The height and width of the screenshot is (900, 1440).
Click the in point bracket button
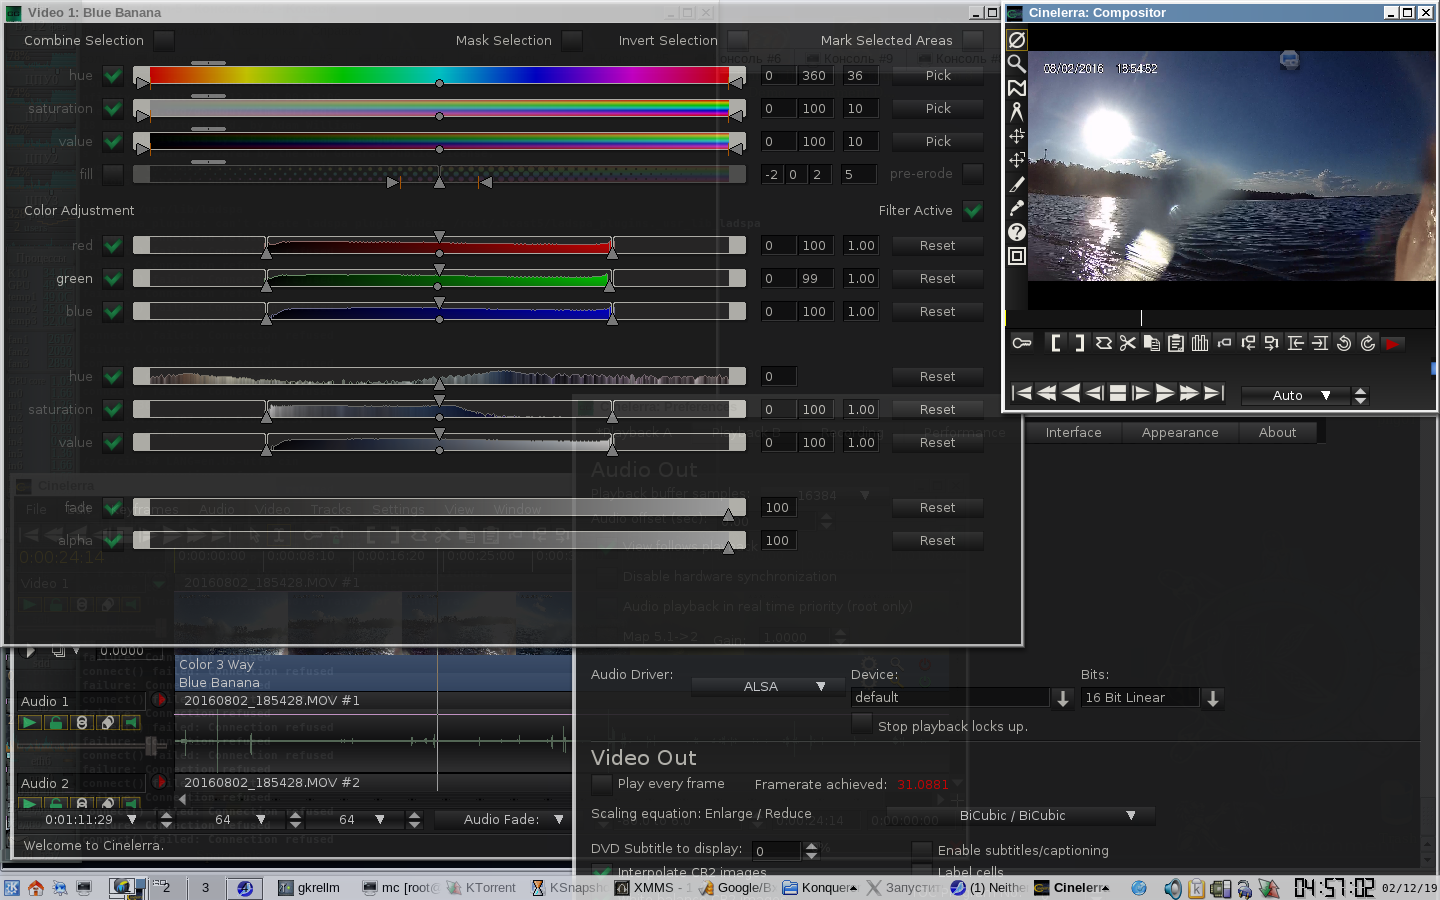1056,343
